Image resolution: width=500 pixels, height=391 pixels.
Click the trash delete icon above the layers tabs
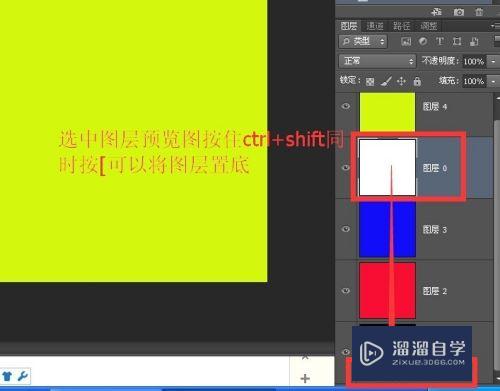[479, 12]
